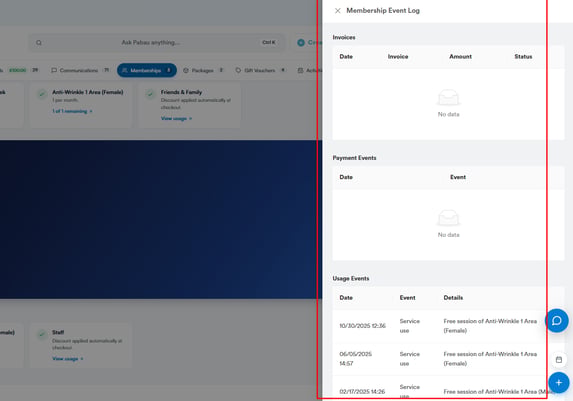Screen dimensions: 573x401
Task: Focus the Ask Pabau anything search field
Action: pyautogui.click(x=157, y=43)
